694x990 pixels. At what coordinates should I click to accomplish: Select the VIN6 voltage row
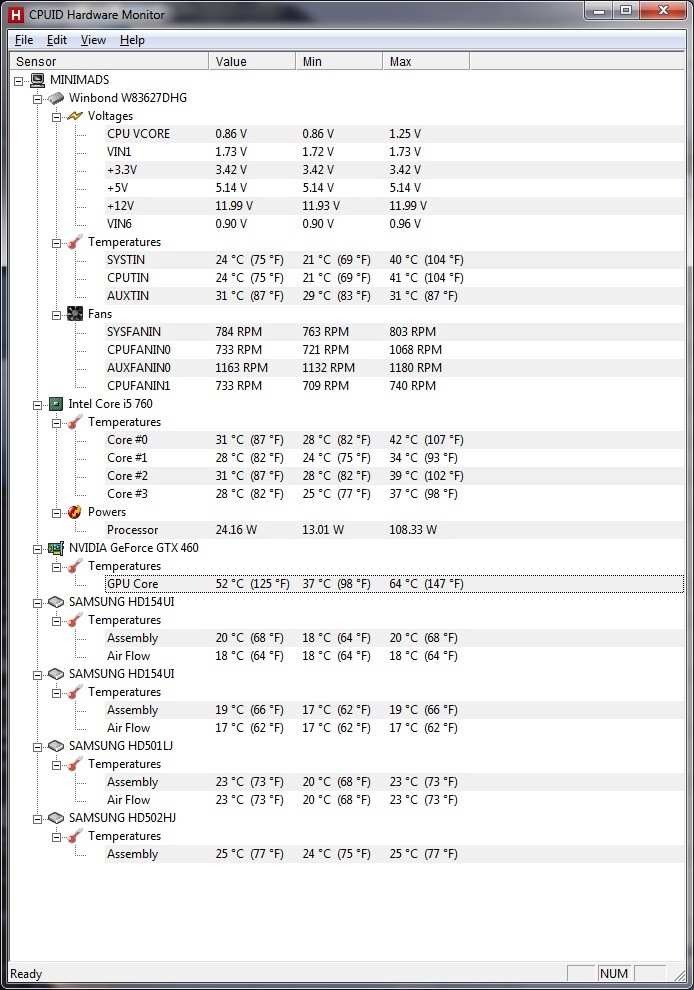(394, 224)
